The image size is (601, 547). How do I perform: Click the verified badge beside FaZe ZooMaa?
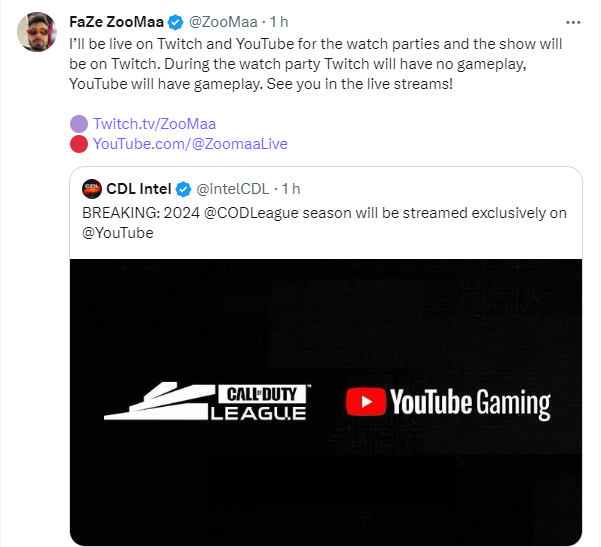coord(175,20)
